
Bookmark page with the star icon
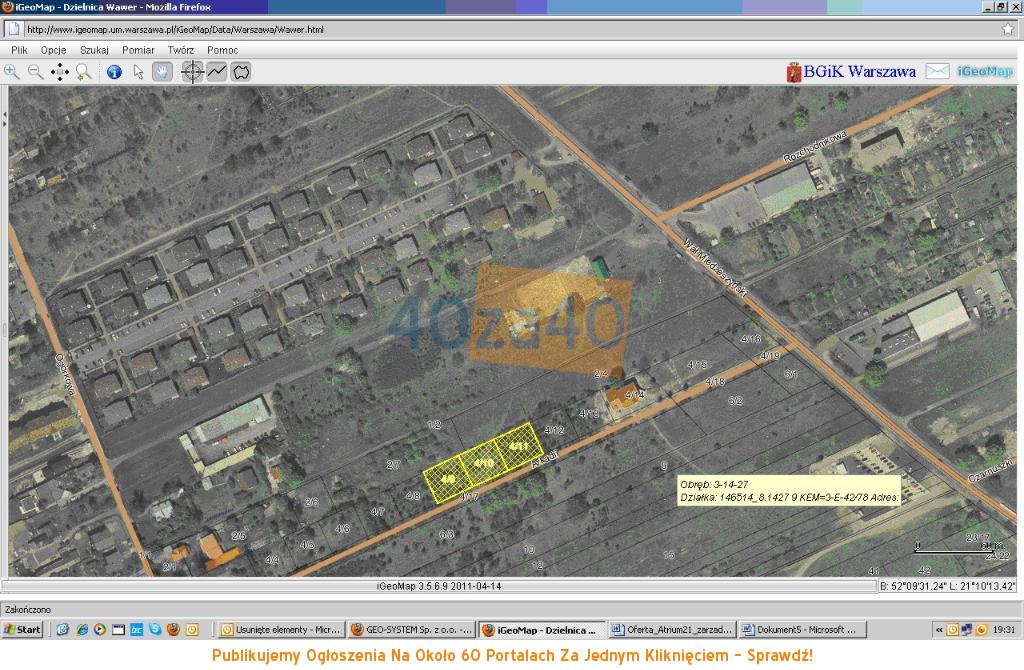[1008, 29]
